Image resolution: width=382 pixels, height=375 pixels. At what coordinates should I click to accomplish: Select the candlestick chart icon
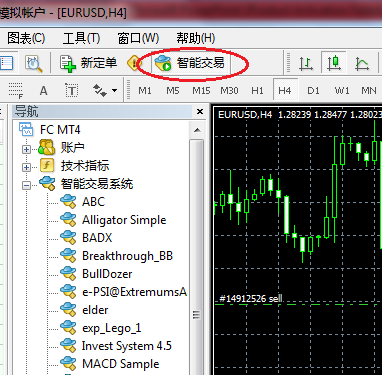tap(334, 63)
